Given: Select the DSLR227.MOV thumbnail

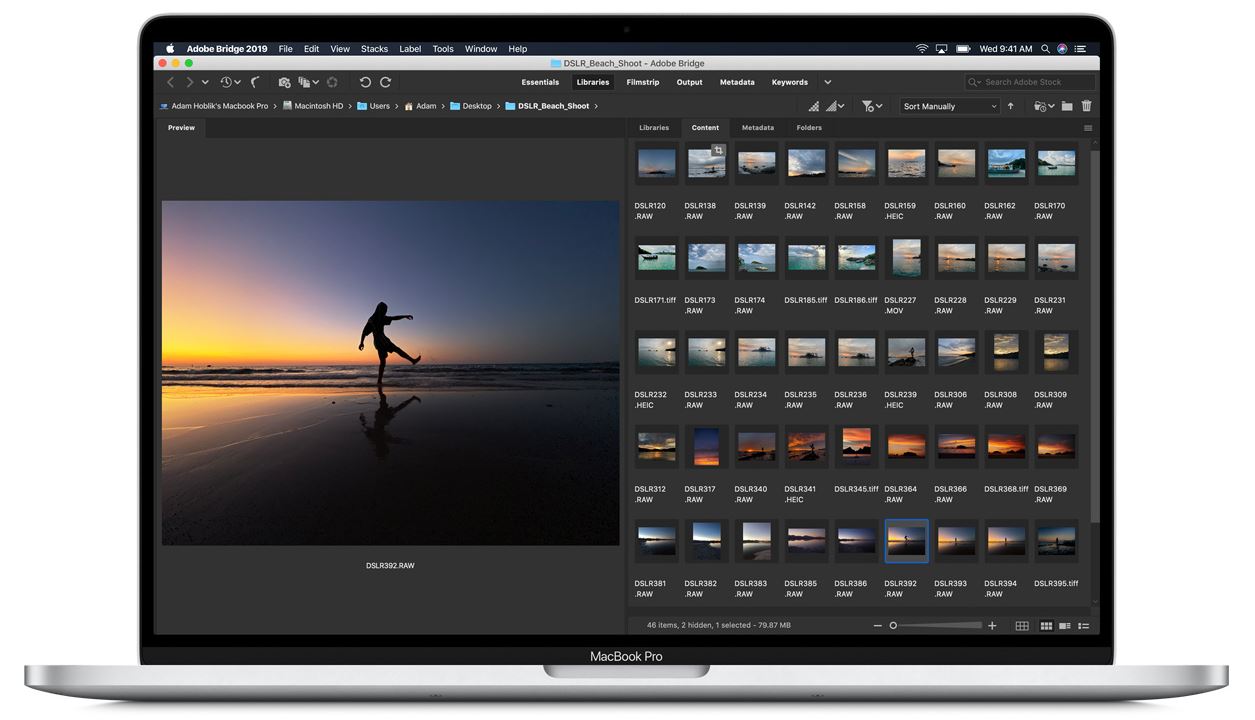Looking at the screenshot, I should 906,258.
